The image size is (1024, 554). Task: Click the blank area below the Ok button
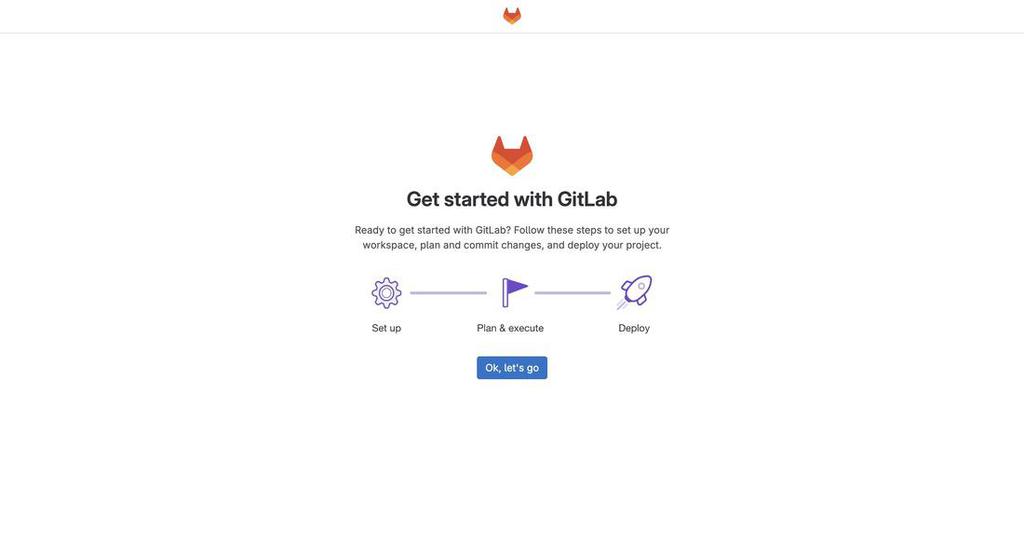[x=512, y=457]
